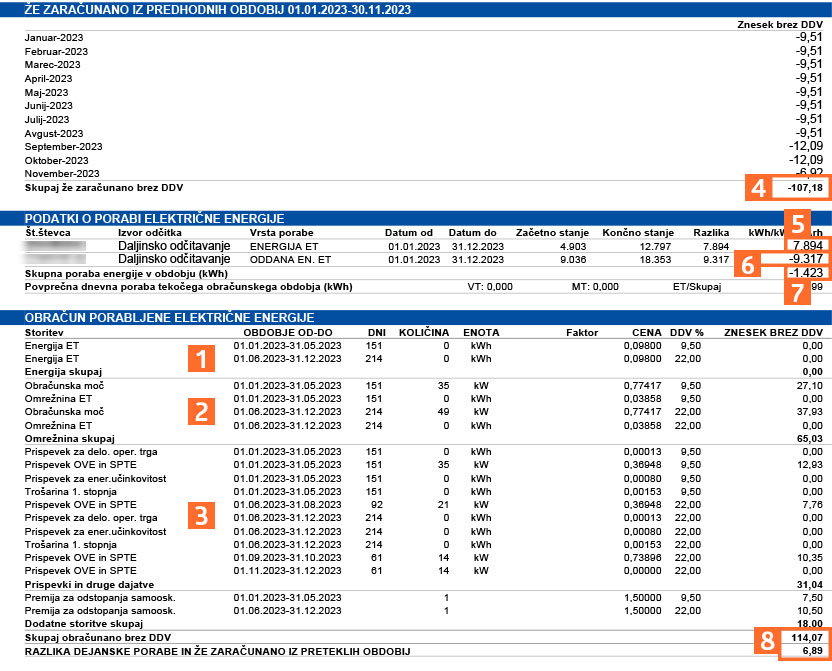832x671 pixels.
Task: Click the period '01.09.2023-31.10.2023'
Action: [x=287, y=557]
